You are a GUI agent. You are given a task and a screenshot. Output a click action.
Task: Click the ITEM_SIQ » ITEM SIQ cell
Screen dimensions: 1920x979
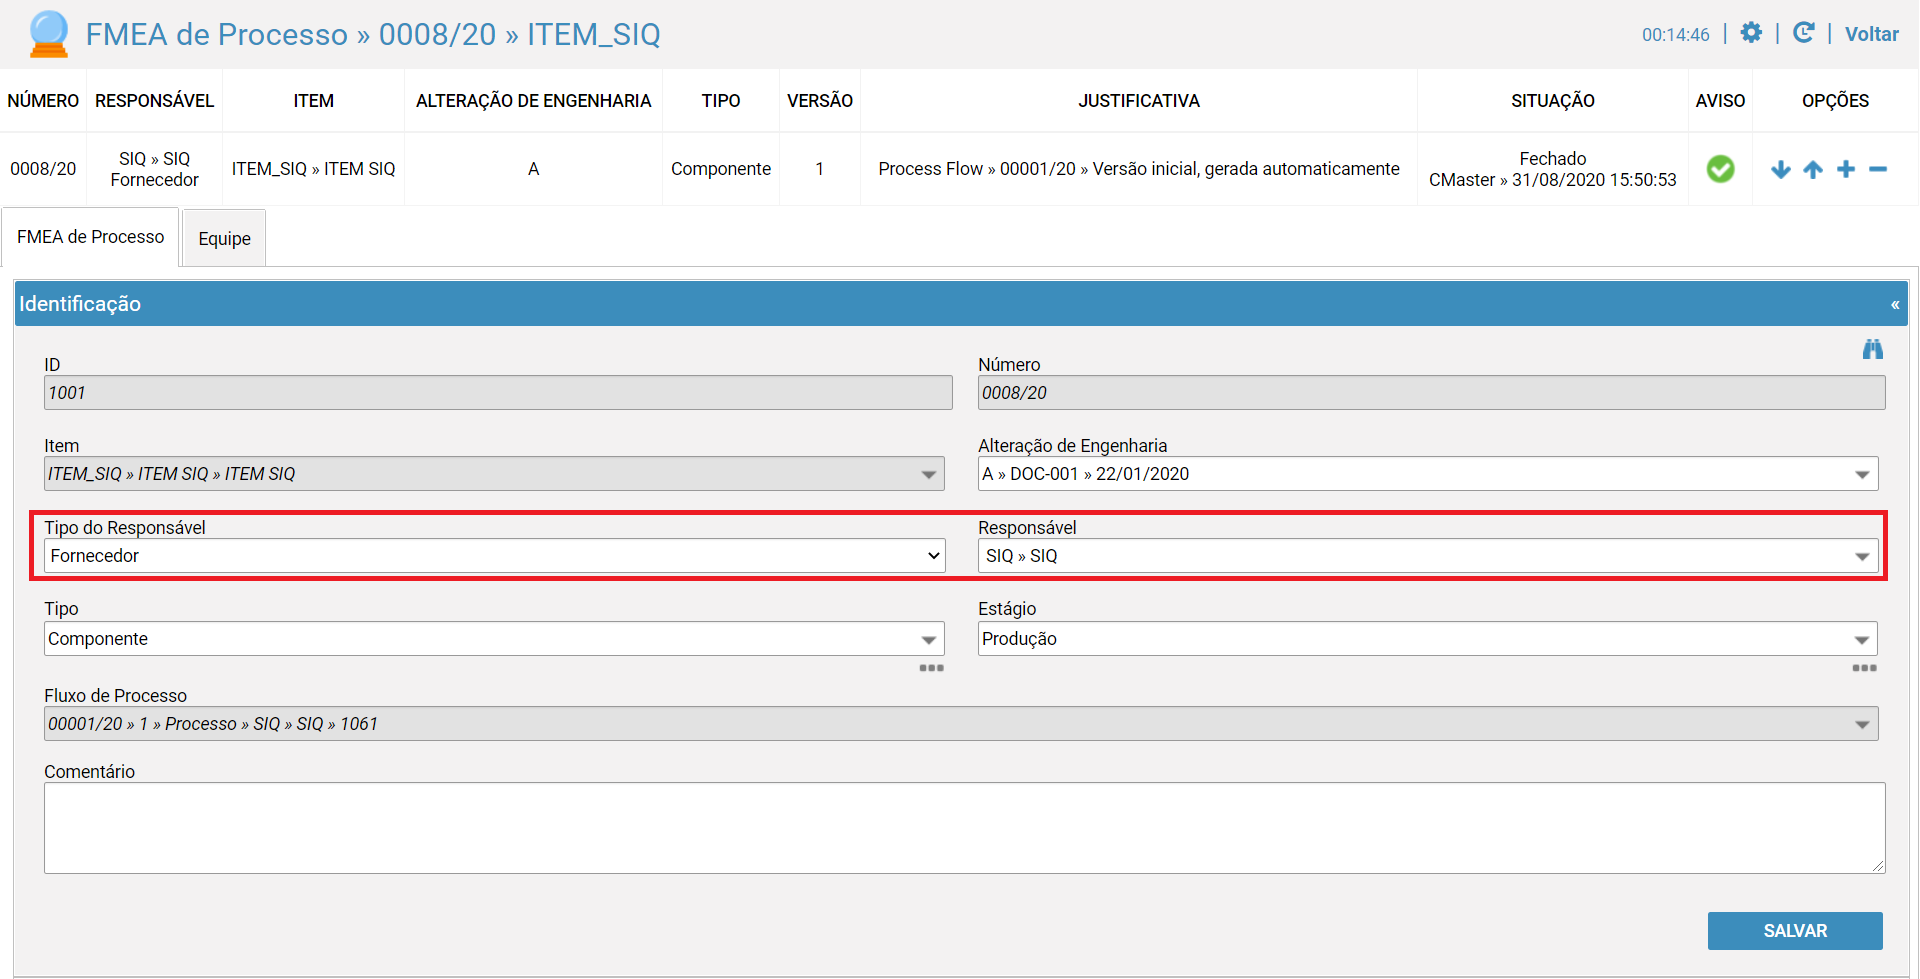(x=313, y=169)
